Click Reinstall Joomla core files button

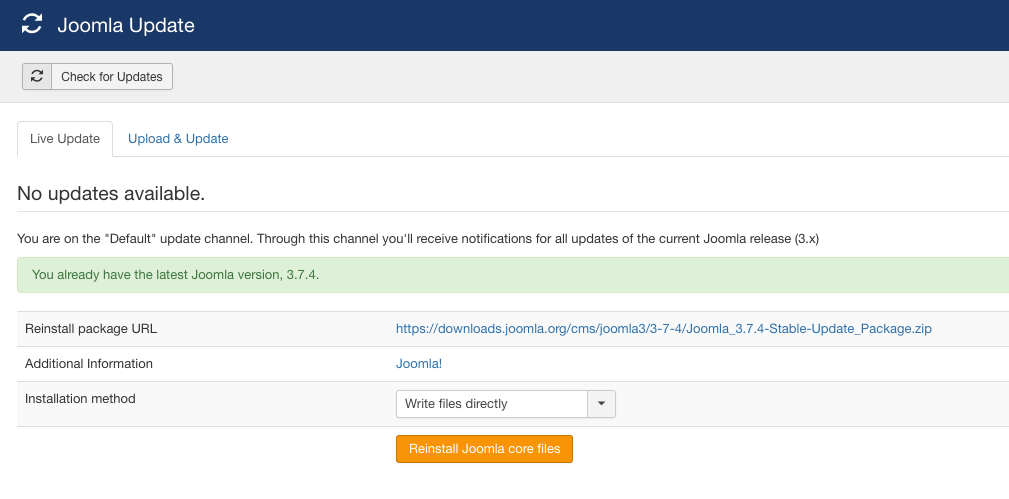pyautogui.click(x=484, y=449)
